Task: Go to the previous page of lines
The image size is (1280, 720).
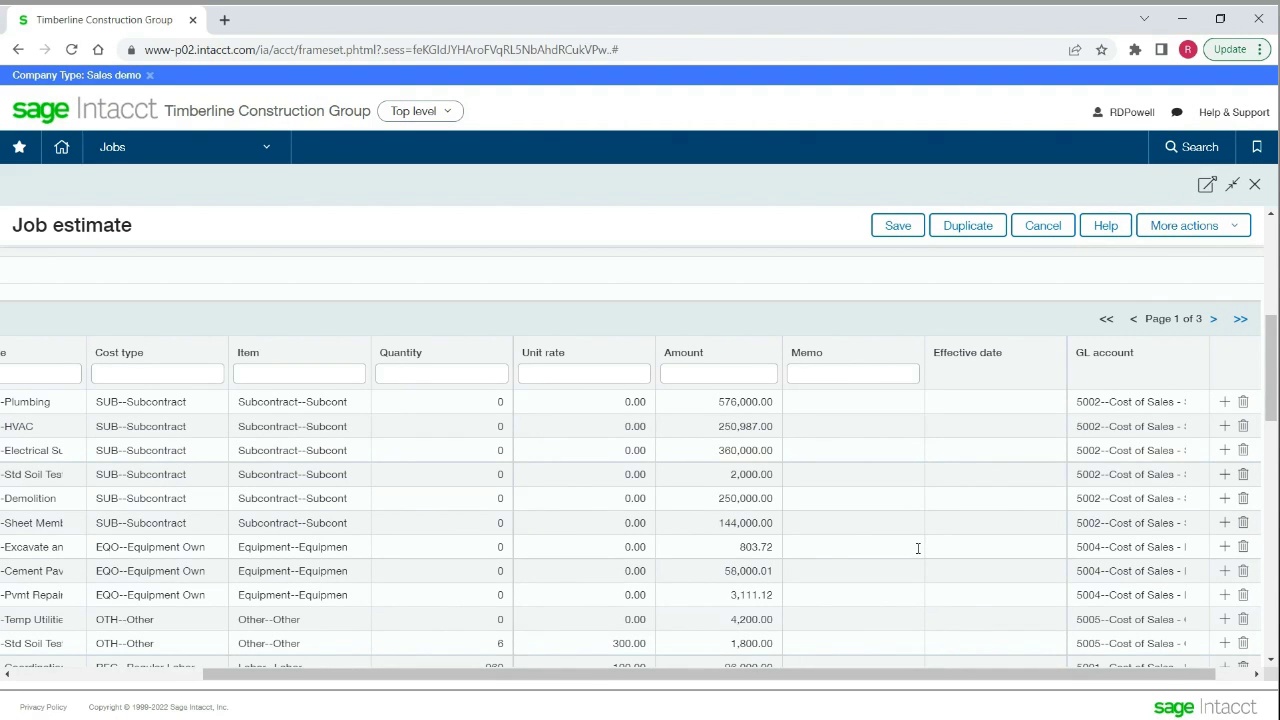Action: [1133, 319]
